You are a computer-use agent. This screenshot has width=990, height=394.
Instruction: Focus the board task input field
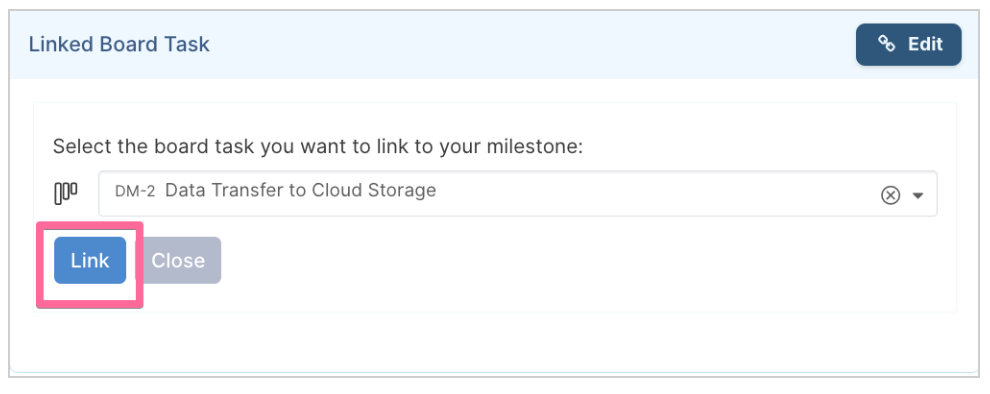(x=518, y=193)
